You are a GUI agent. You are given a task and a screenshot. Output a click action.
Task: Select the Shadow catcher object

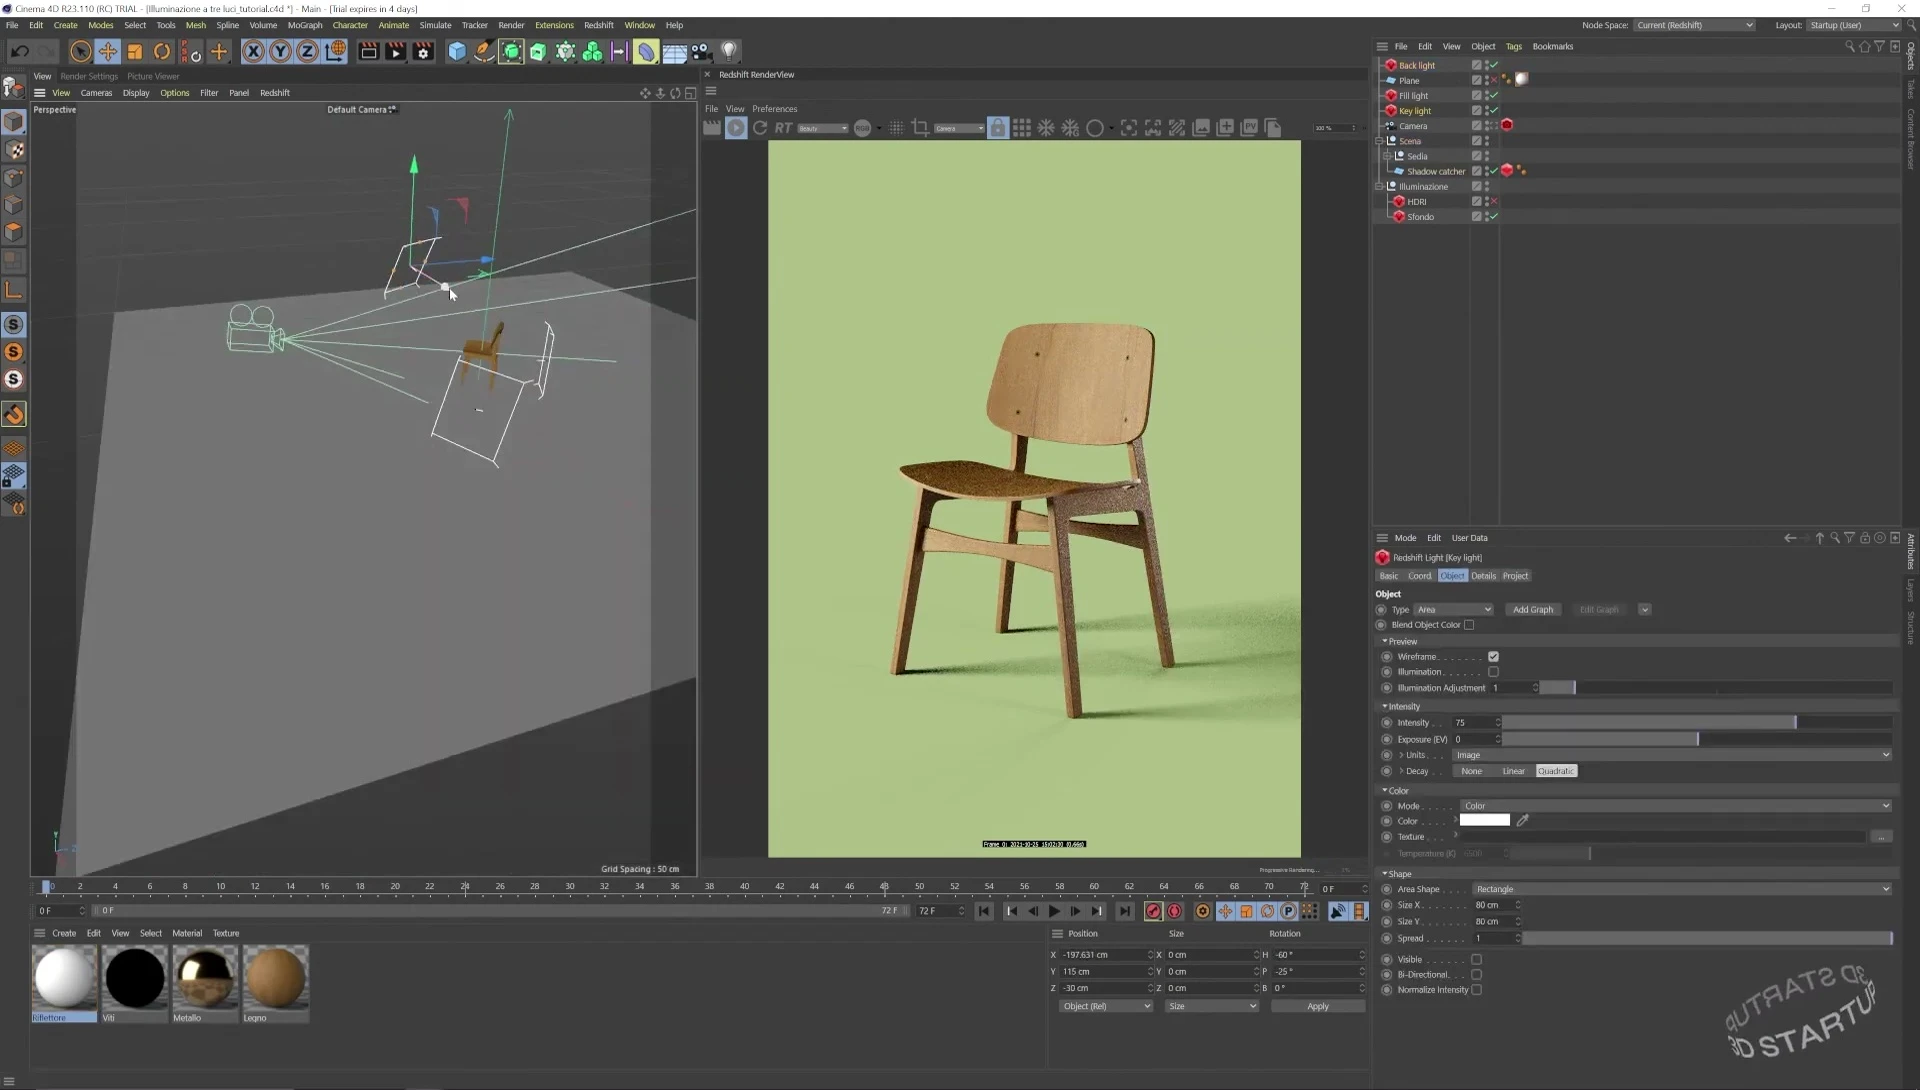tap(1435, 171)
